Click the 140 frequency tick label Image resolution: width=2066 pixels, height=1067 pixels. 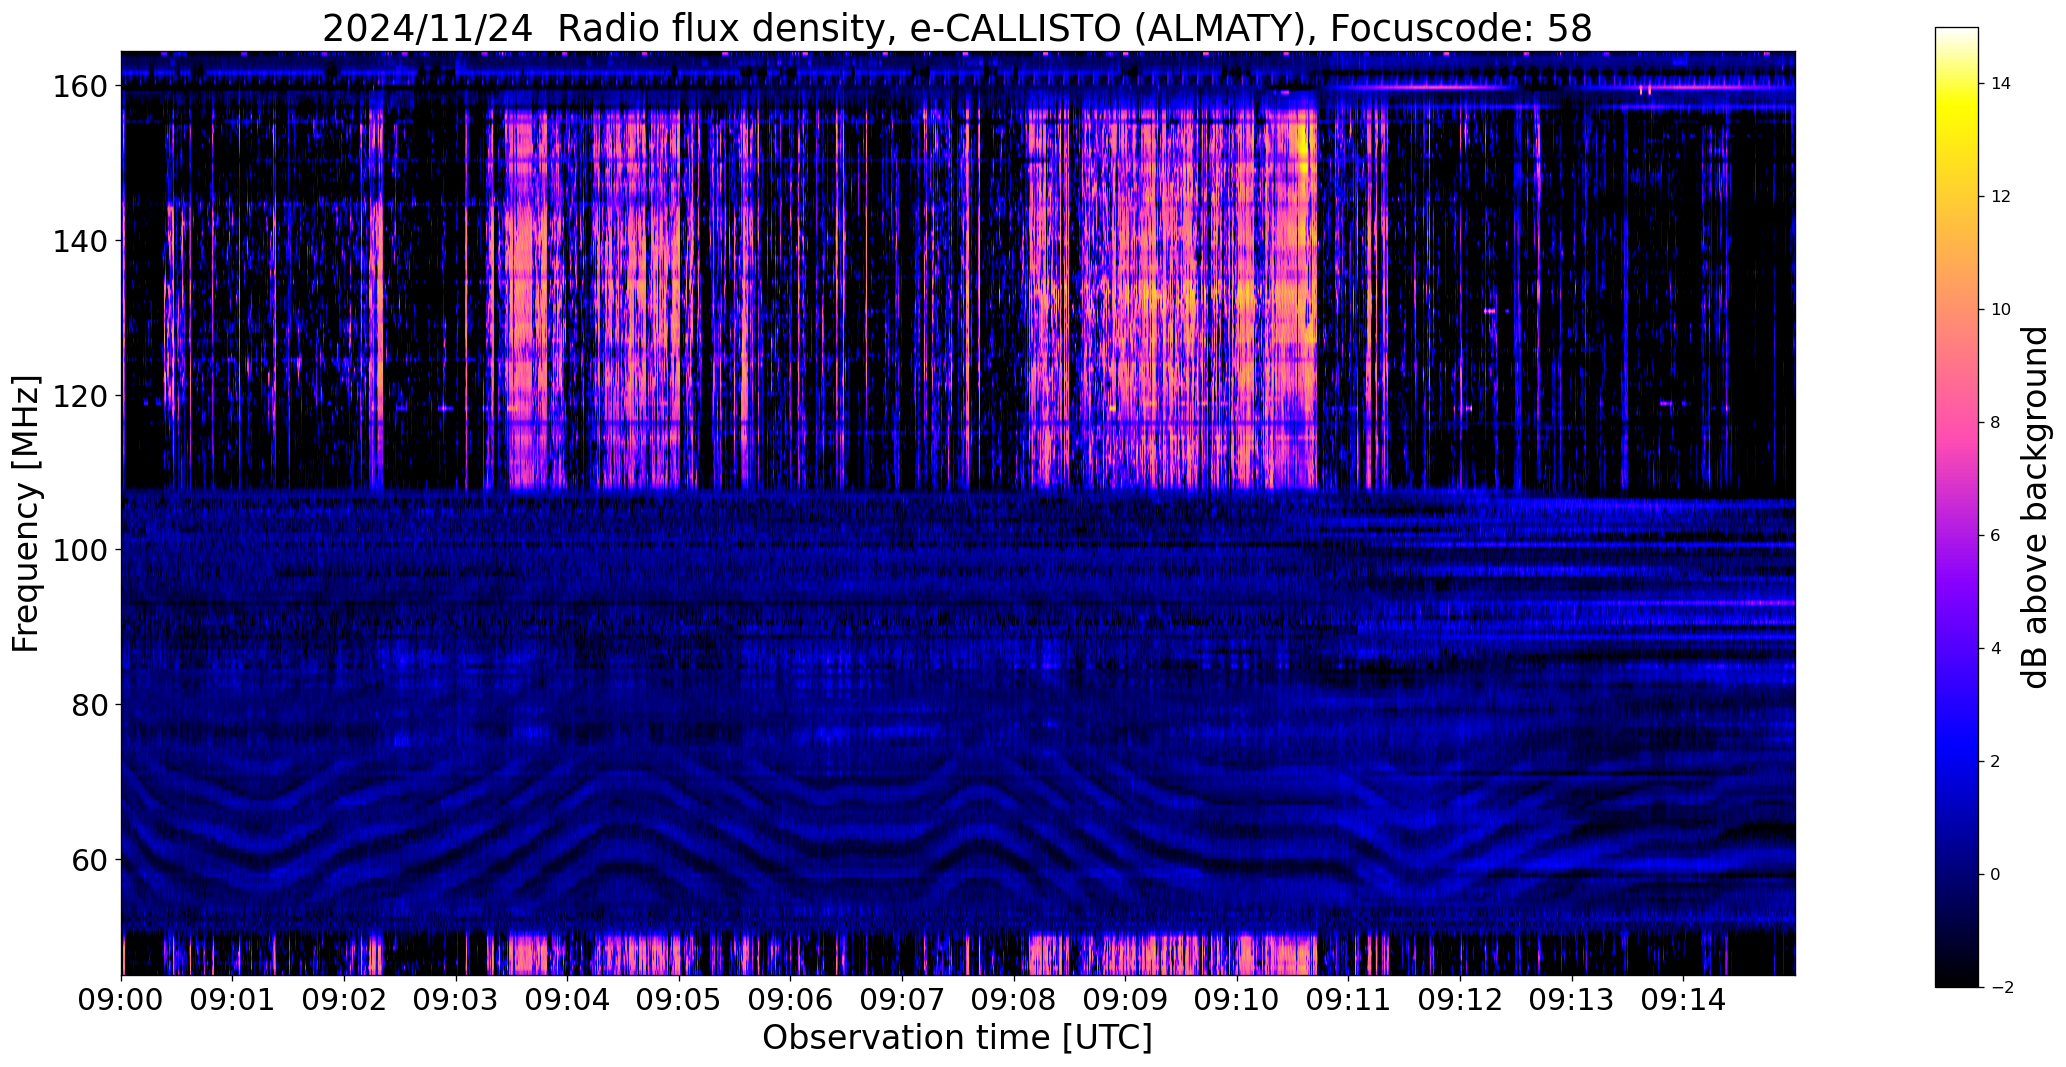[x=80, y=241]
